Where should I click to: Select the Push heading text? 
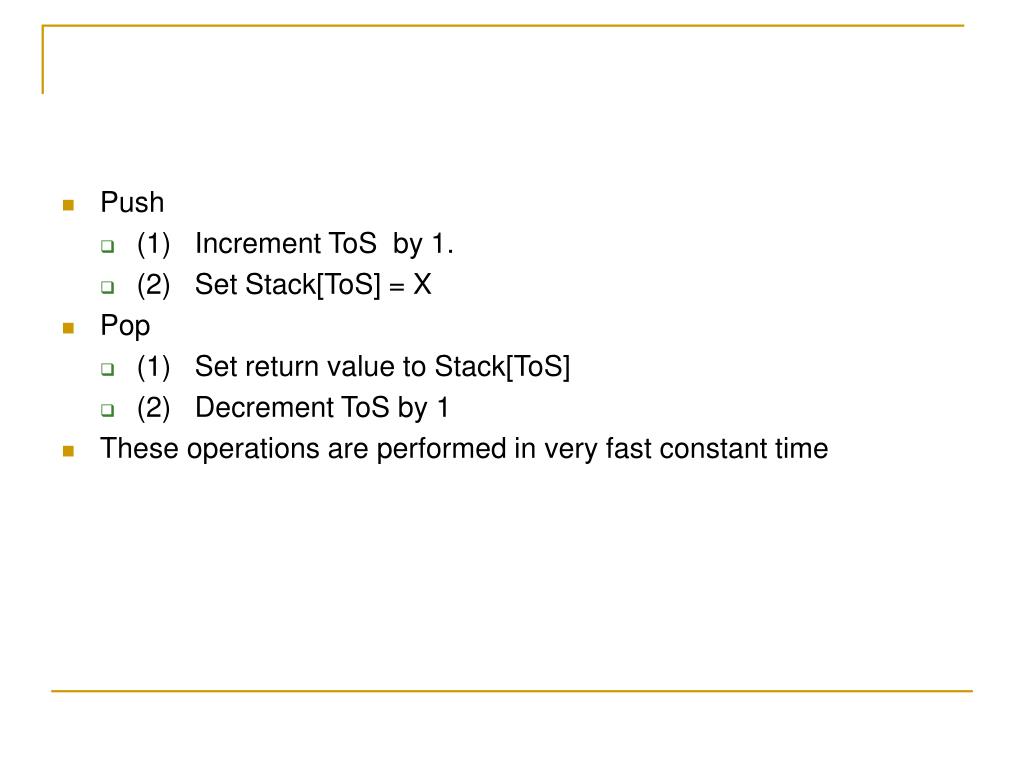pyautogui.click(x=132, y=202)
